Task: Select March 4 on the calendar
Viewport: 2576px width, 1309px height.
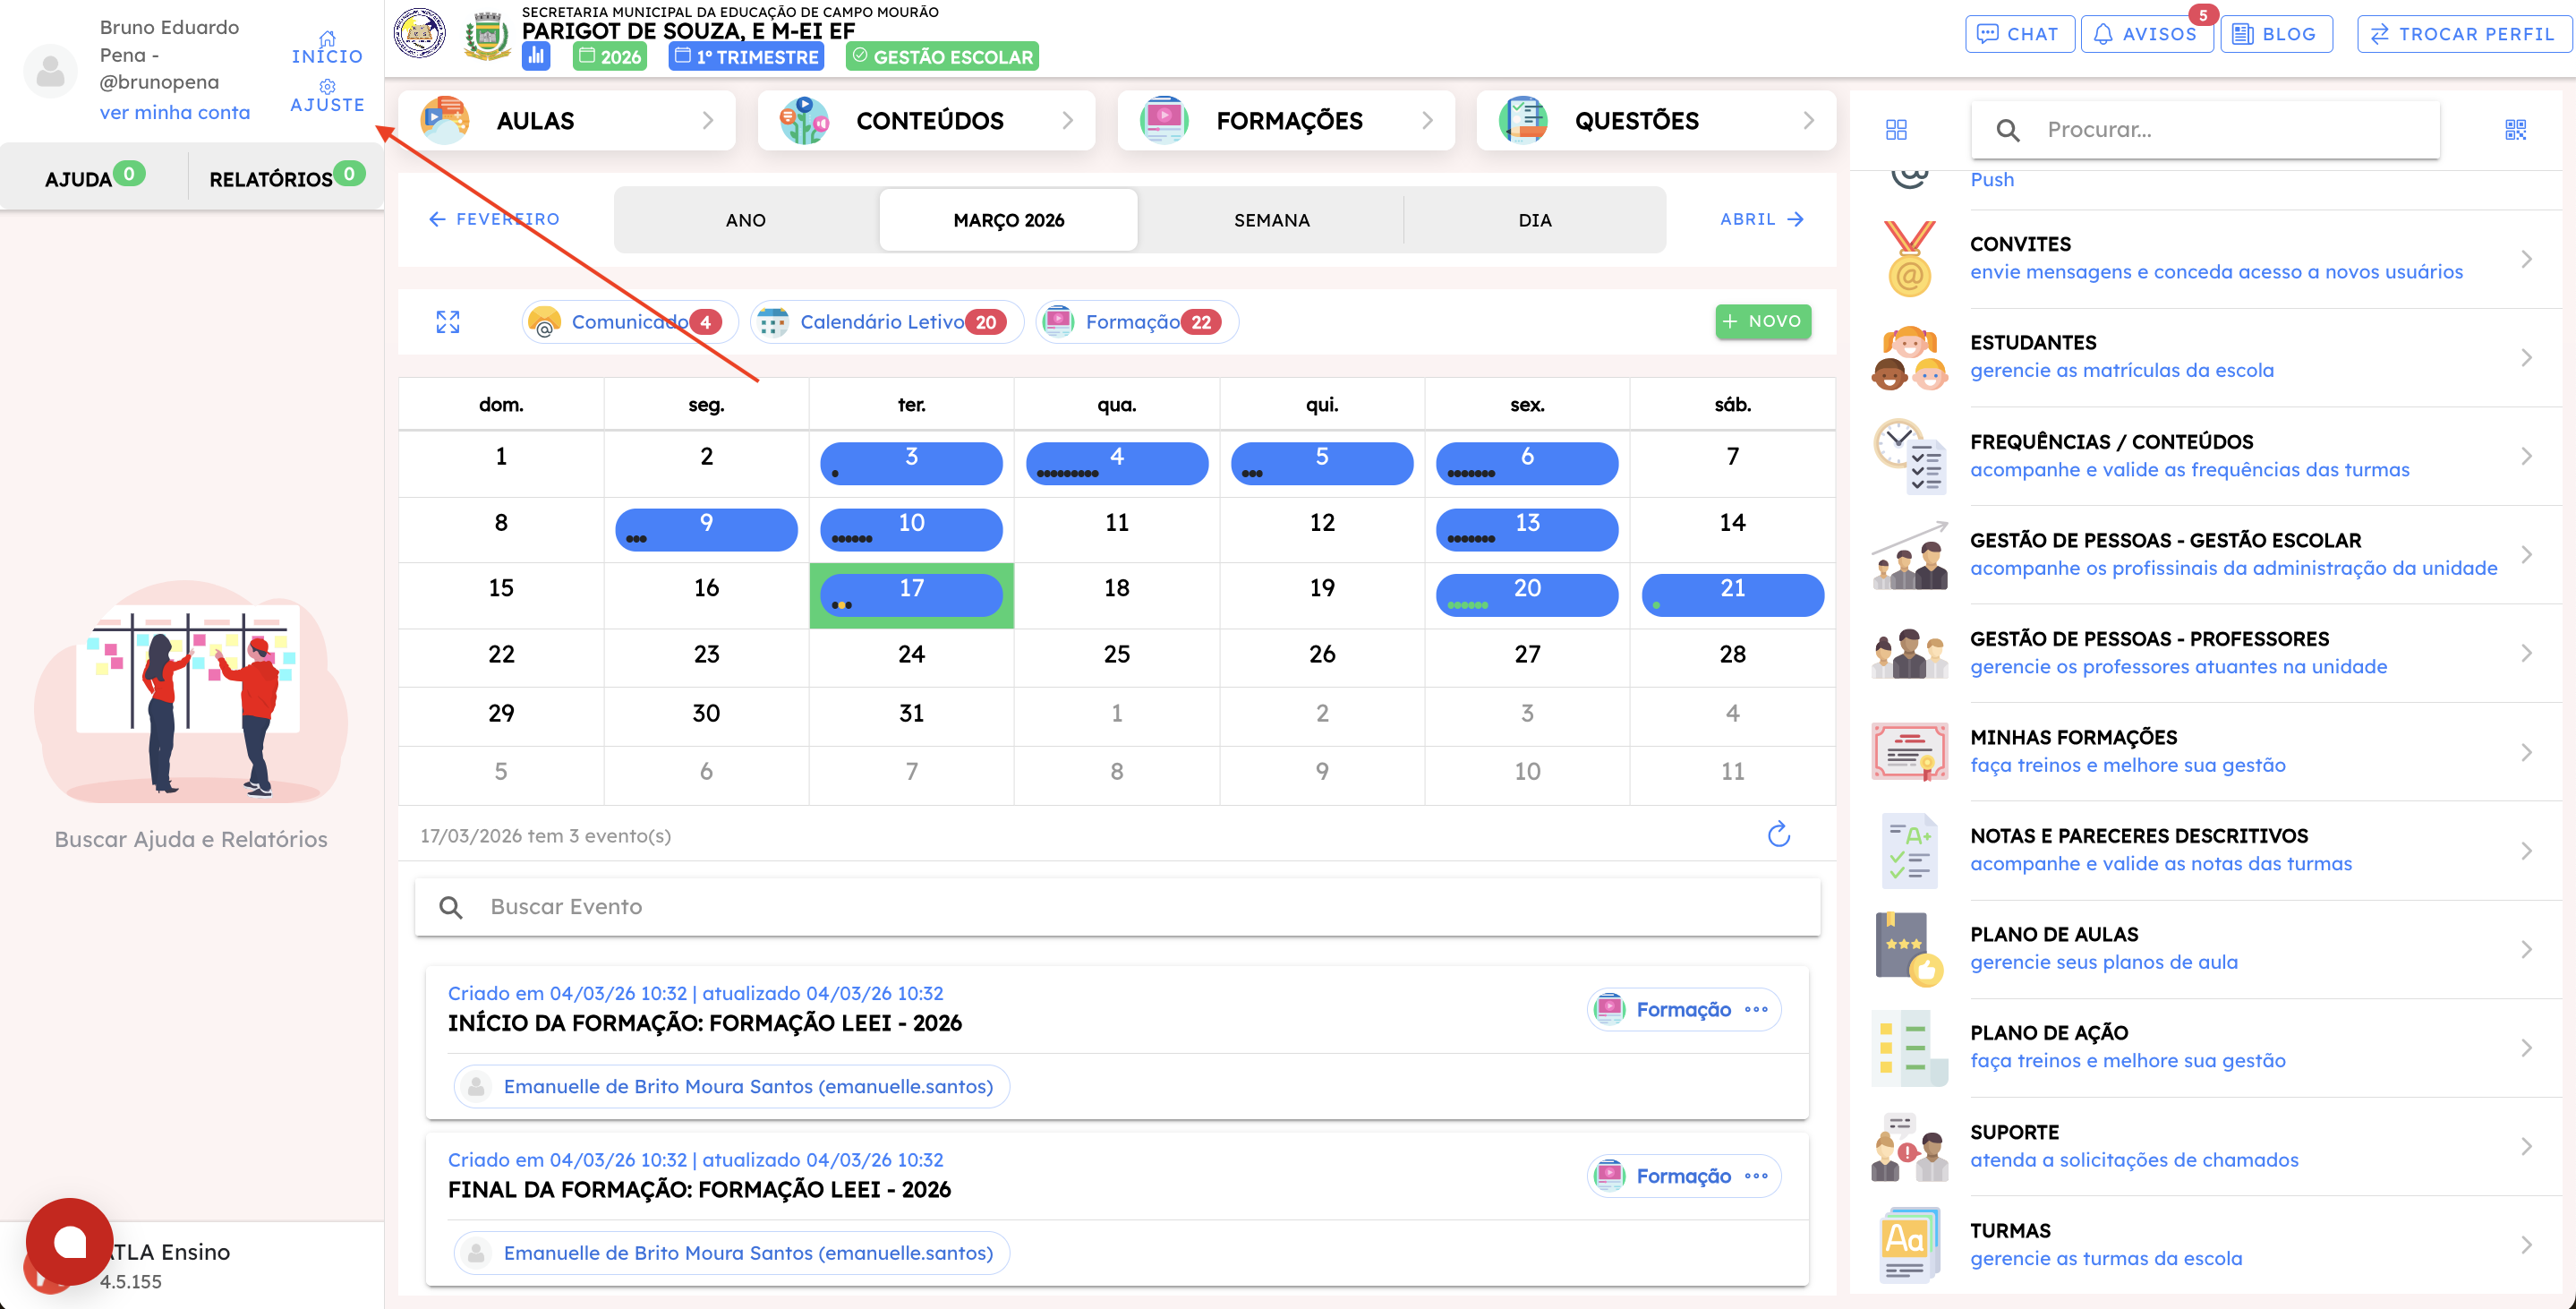Action: click(x=1116, y=463)
